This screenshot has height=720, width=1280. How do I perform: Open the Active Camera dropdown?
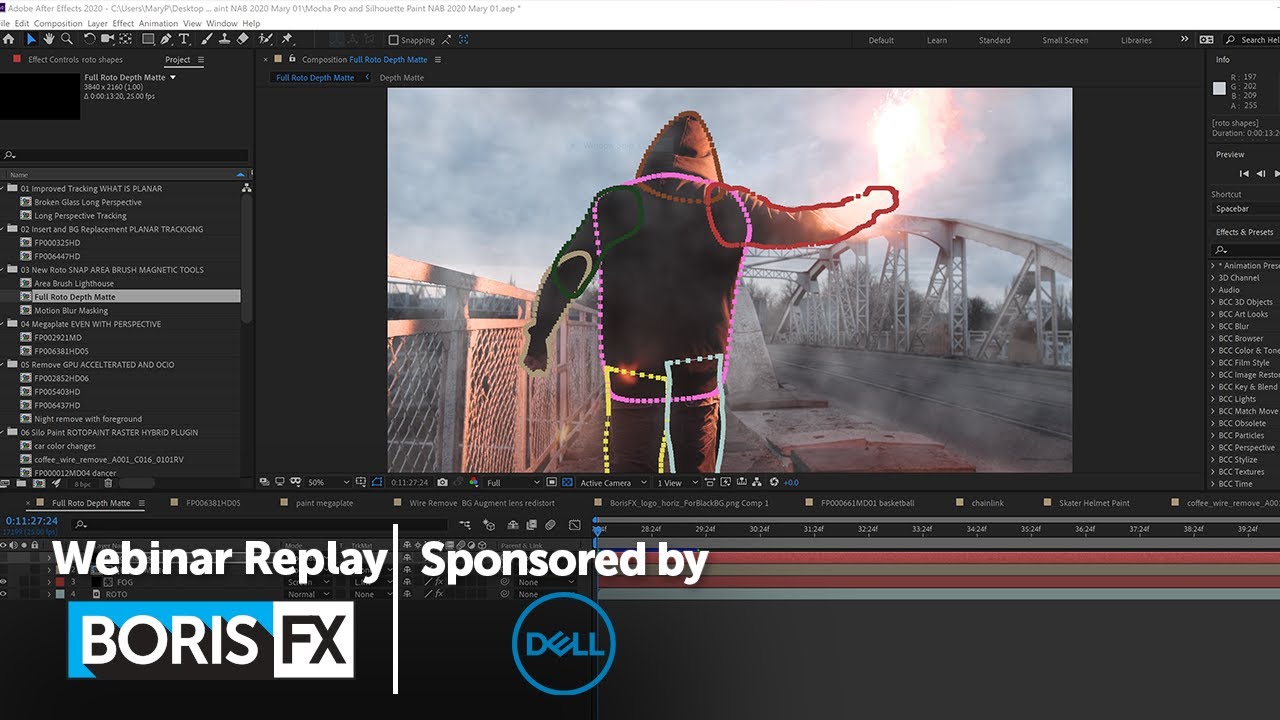[x=613, y=483]
